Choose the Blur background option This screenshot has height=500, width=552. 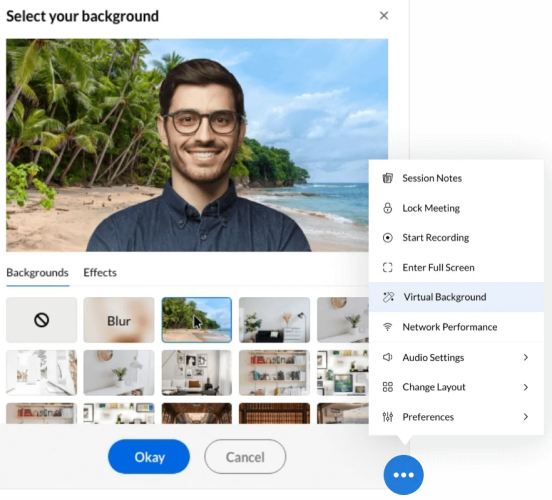click(119, 320)
